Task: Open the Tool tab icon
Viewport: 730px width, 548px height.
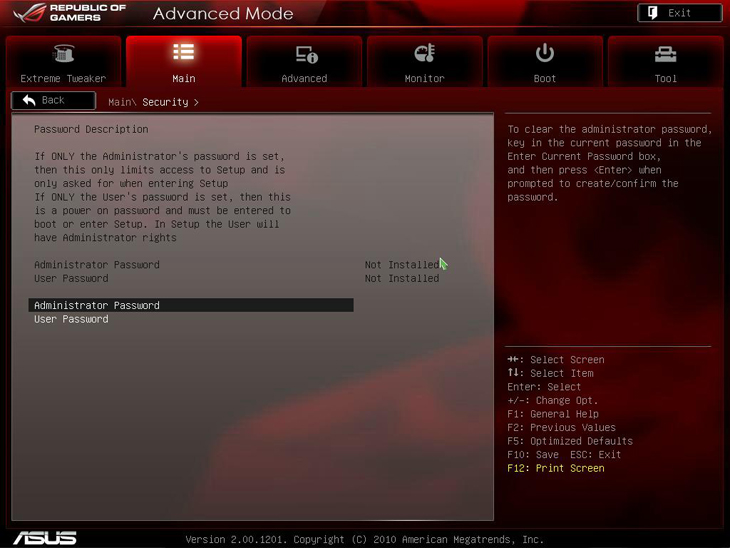Action: (x=665, y=54)
